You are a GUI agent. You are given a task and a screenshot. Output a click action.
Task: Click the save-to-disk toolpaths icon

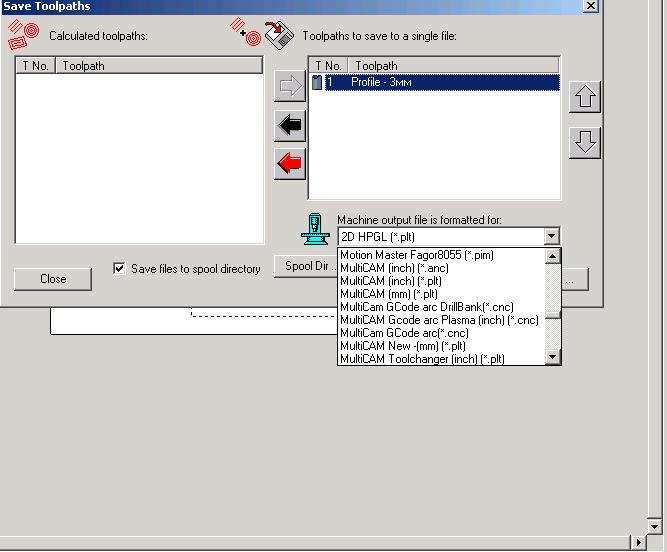[279, 35]
